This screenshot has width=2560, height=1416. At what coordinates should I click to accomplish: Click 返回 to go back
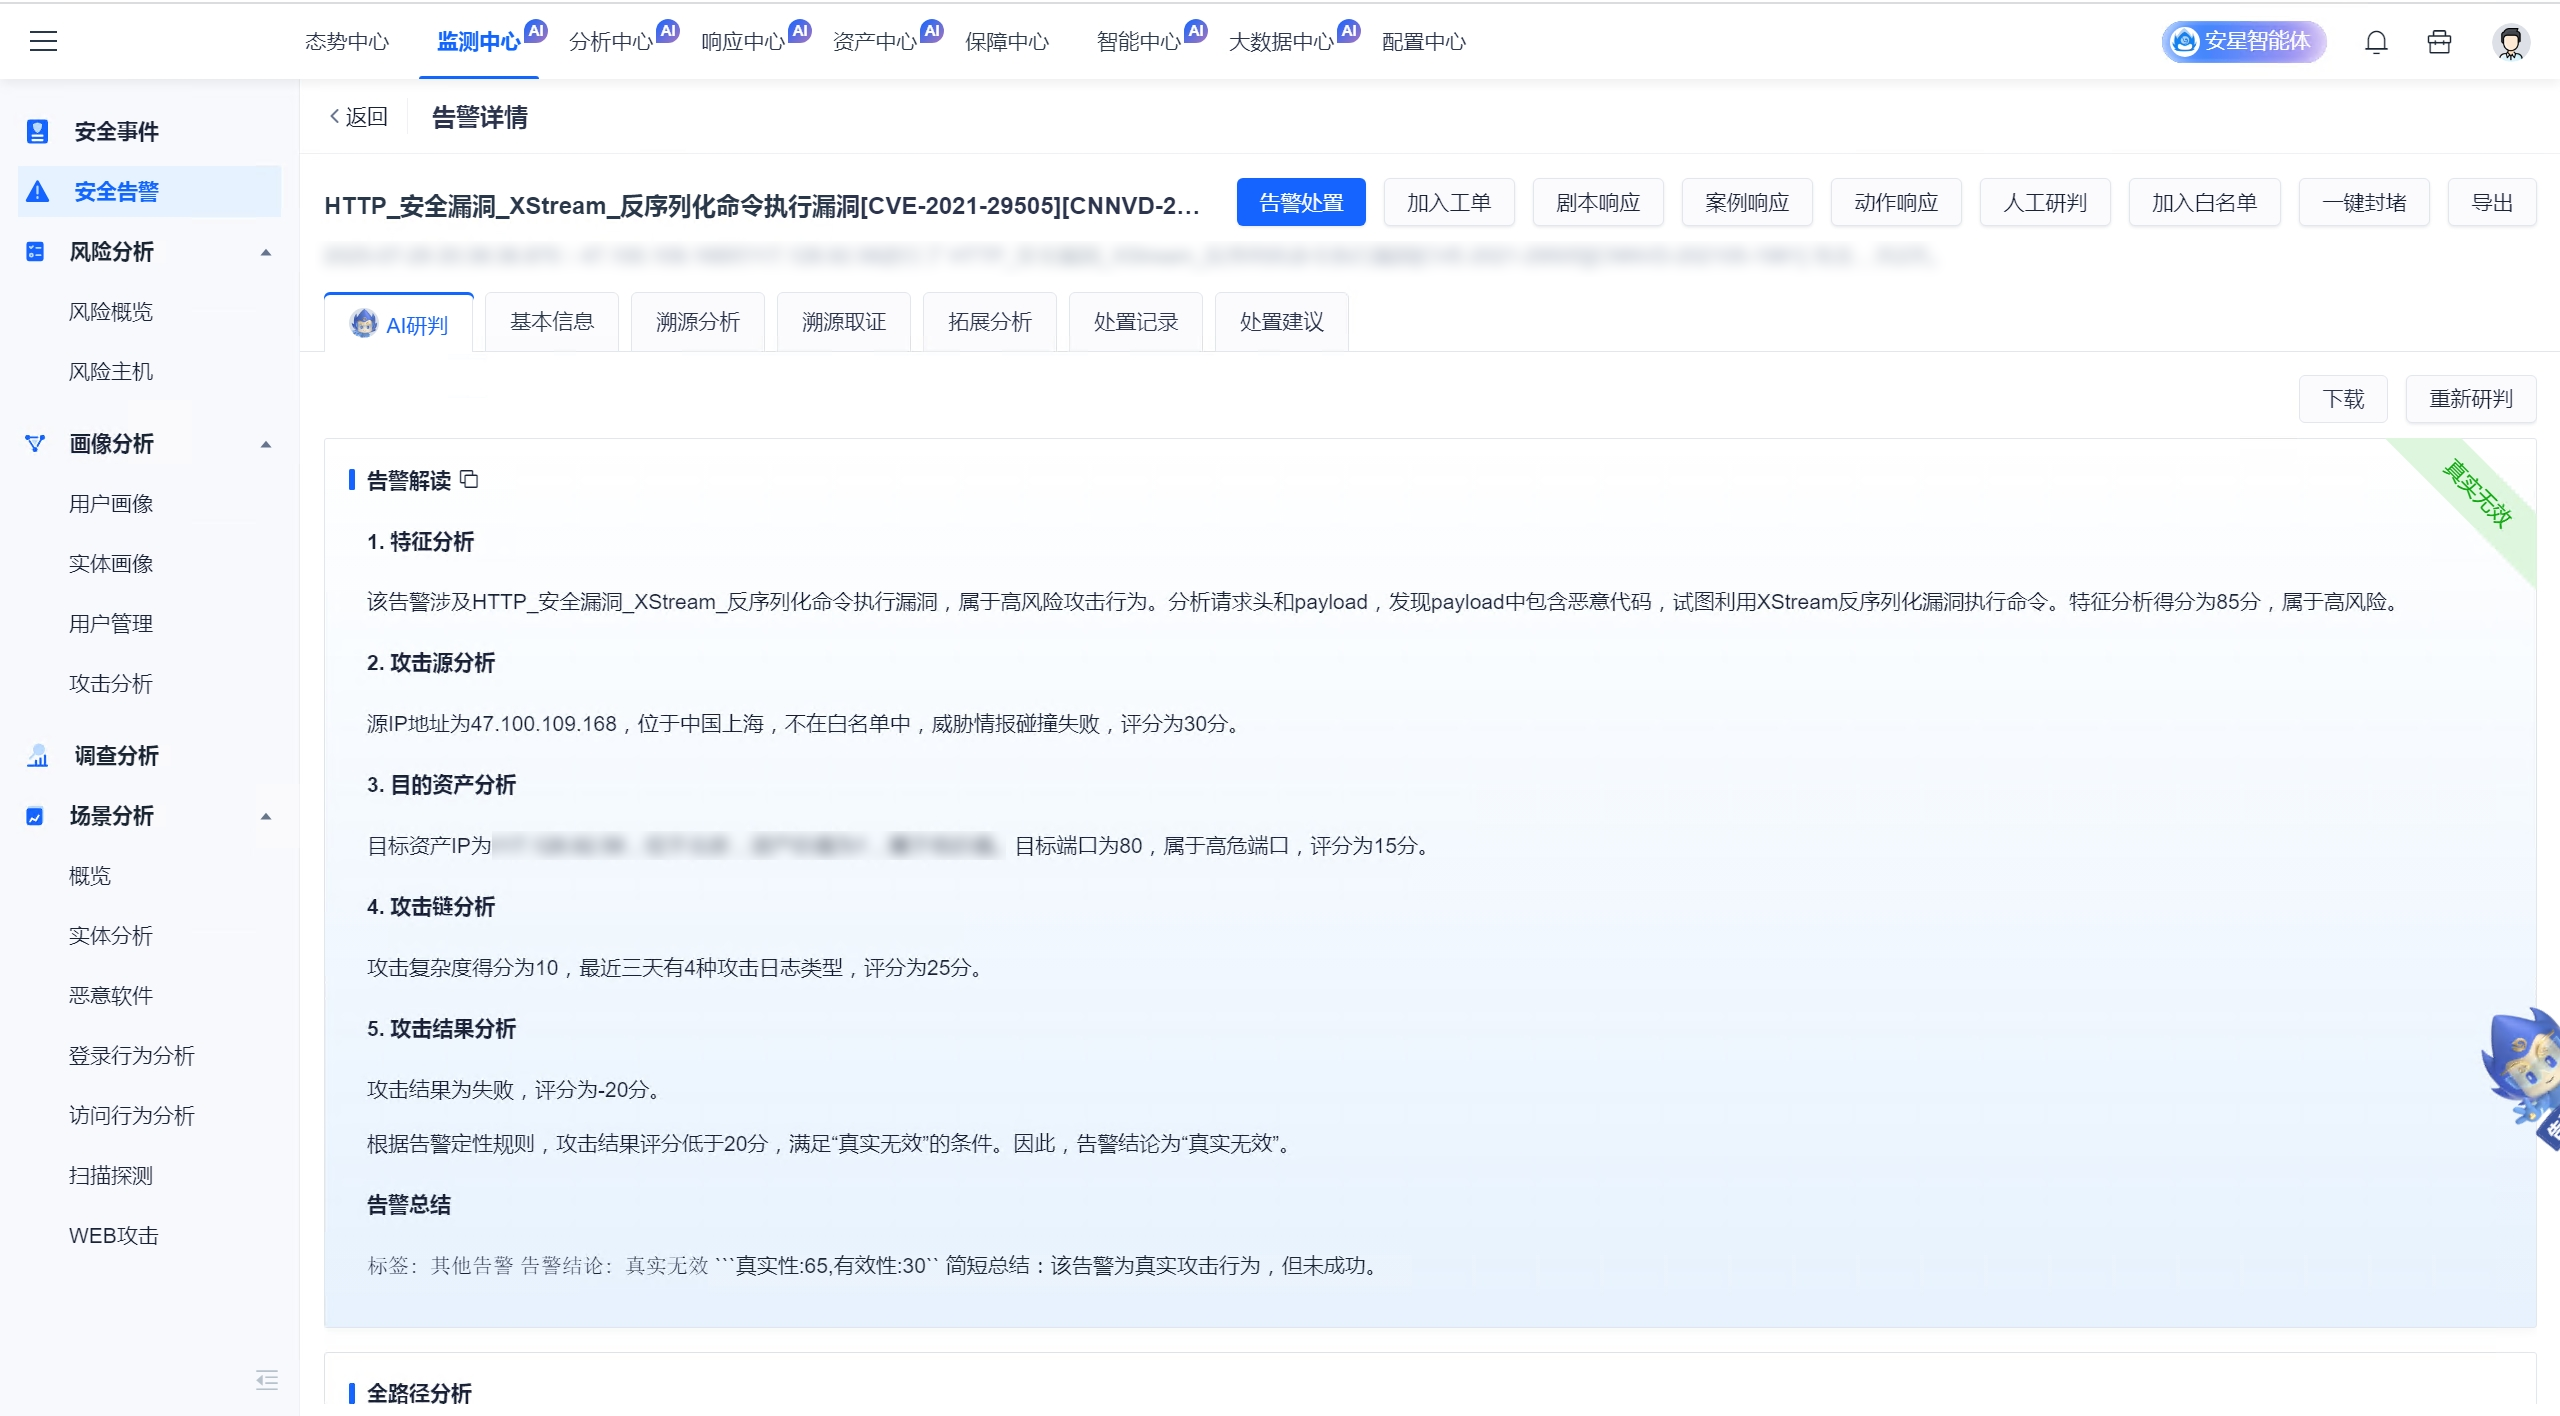(x=357, y=116)
